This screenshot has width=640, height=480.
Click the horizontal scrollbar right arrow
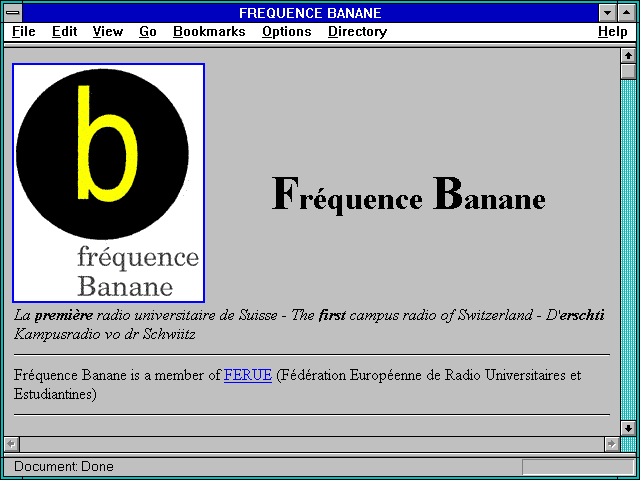[612, 444]
